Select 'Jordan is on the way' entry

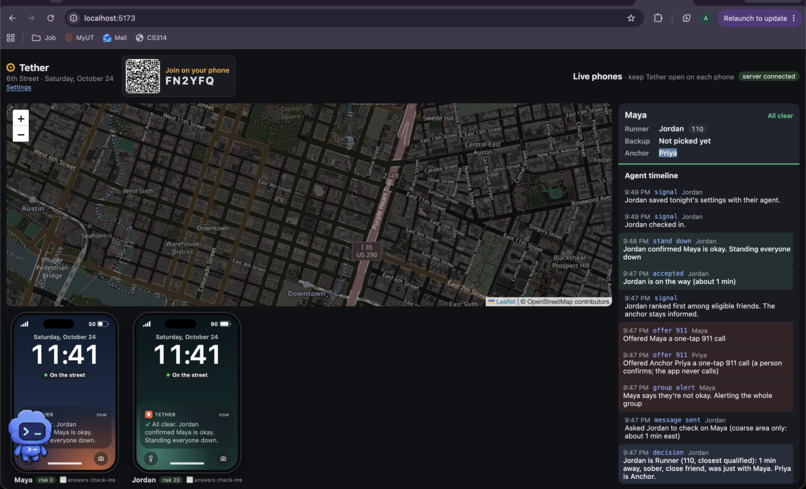tap(706, 278)
